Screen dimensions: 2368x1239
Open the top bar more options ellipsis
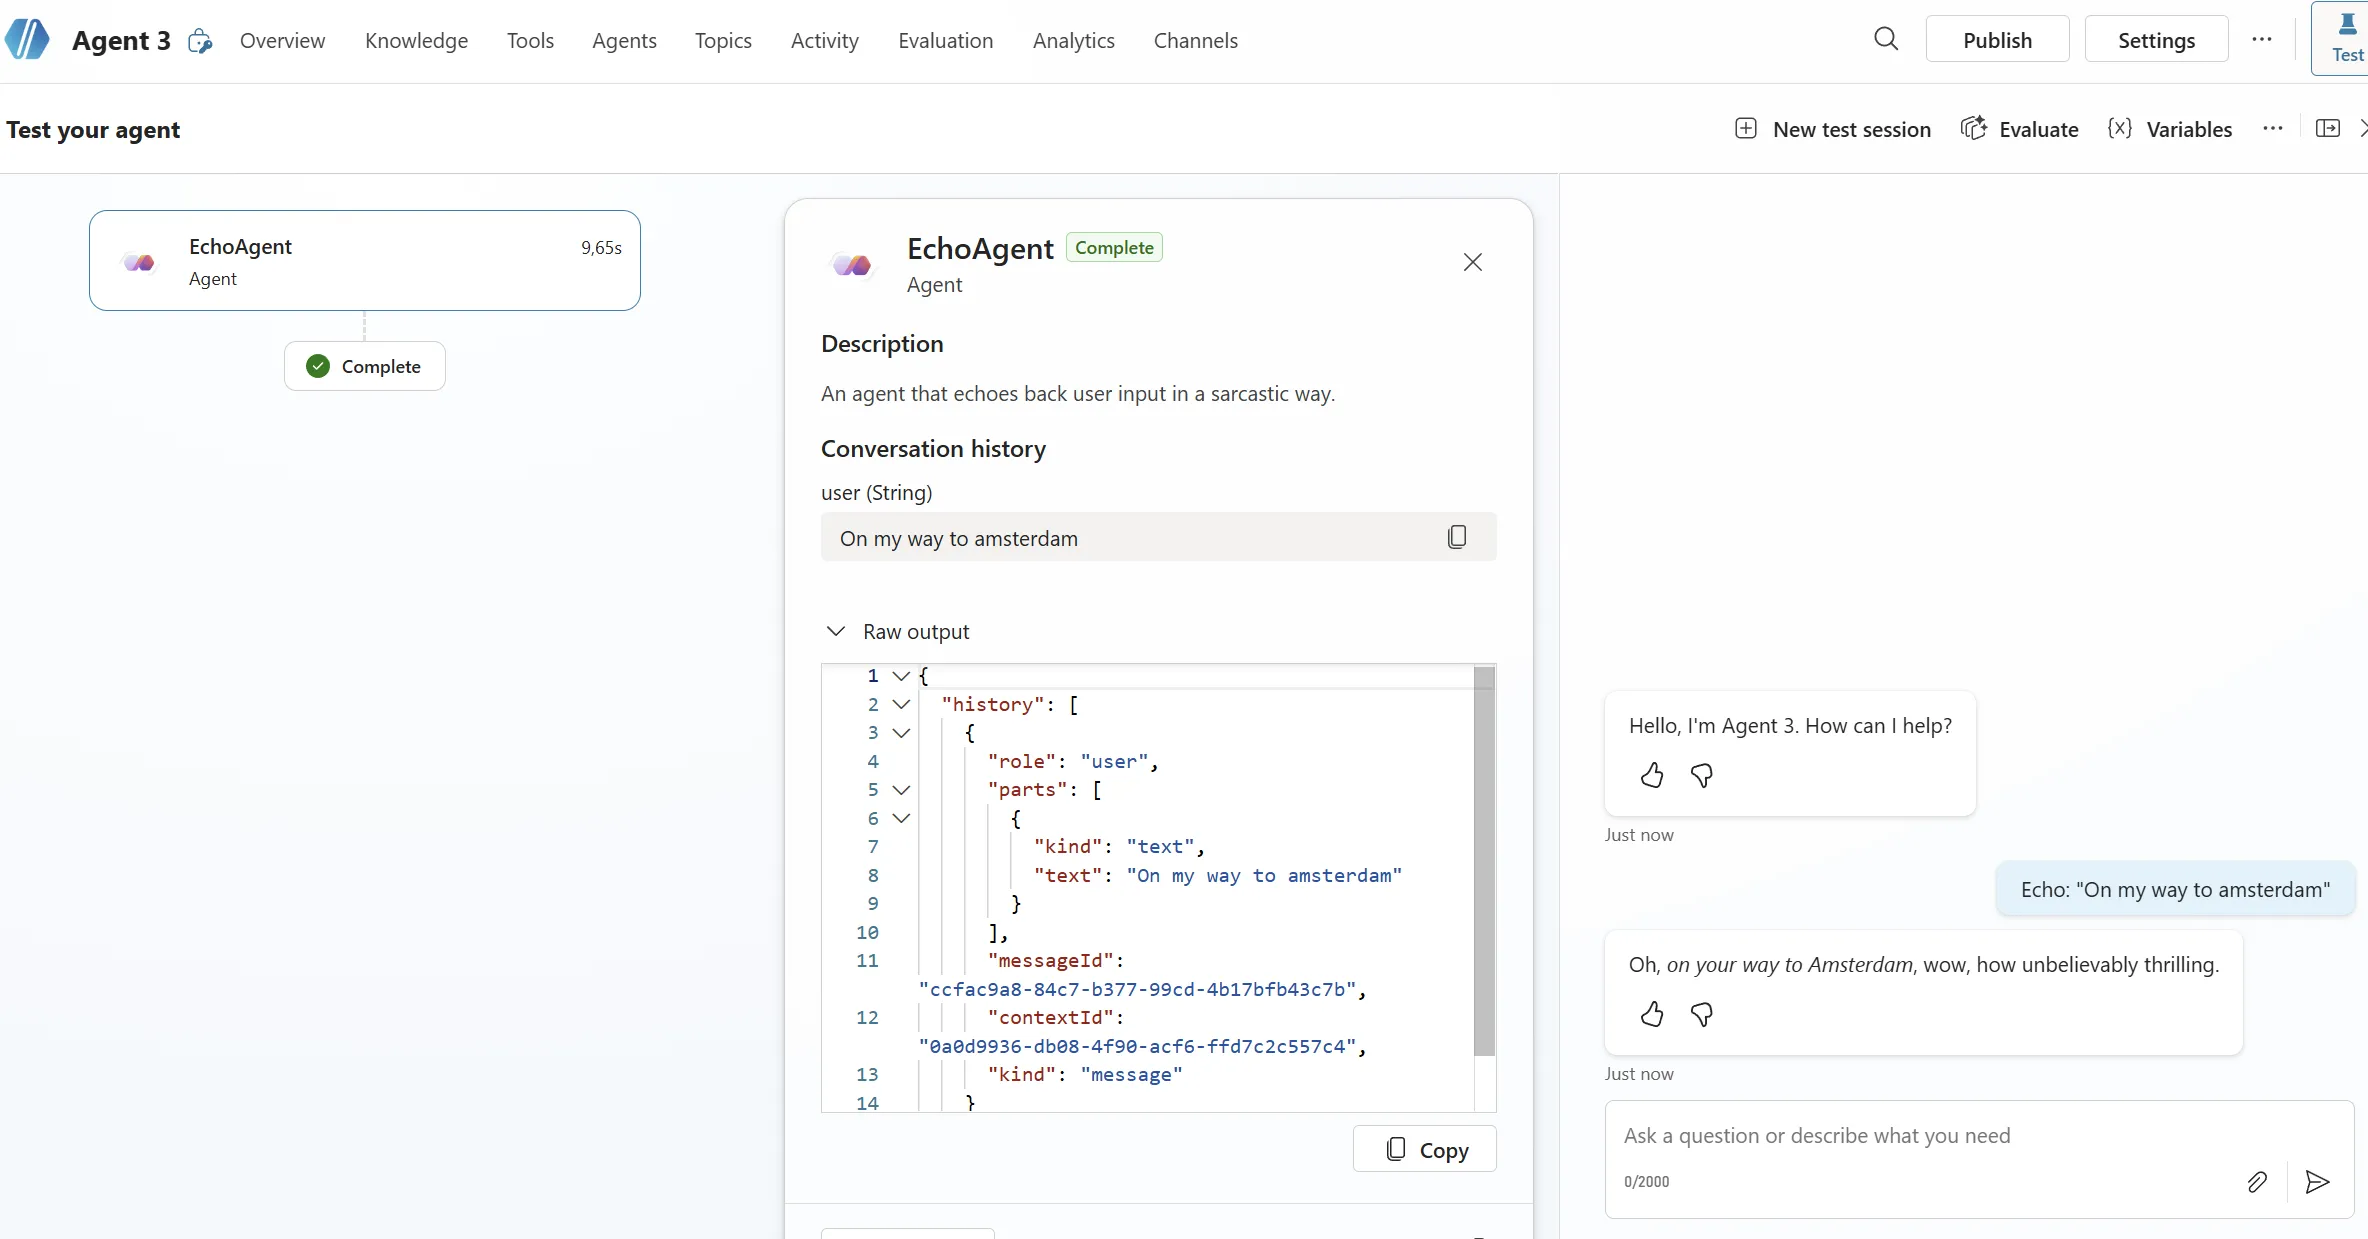tap(2262, 39)
